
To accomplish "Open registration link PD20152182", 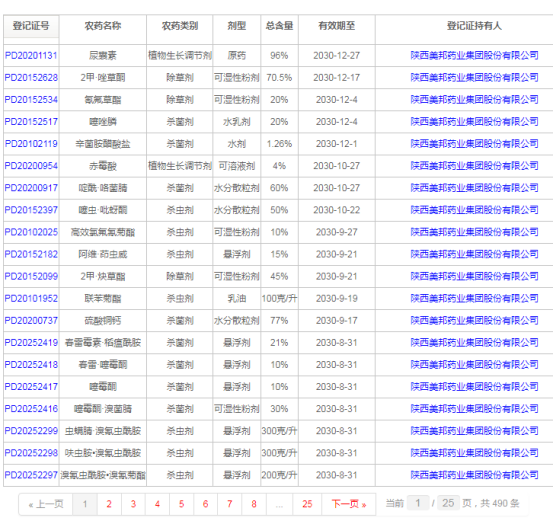I will [x=31, y=254].
